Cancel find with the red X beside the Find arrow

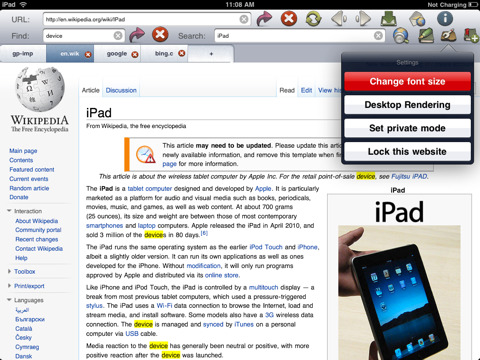coord(160,35)
